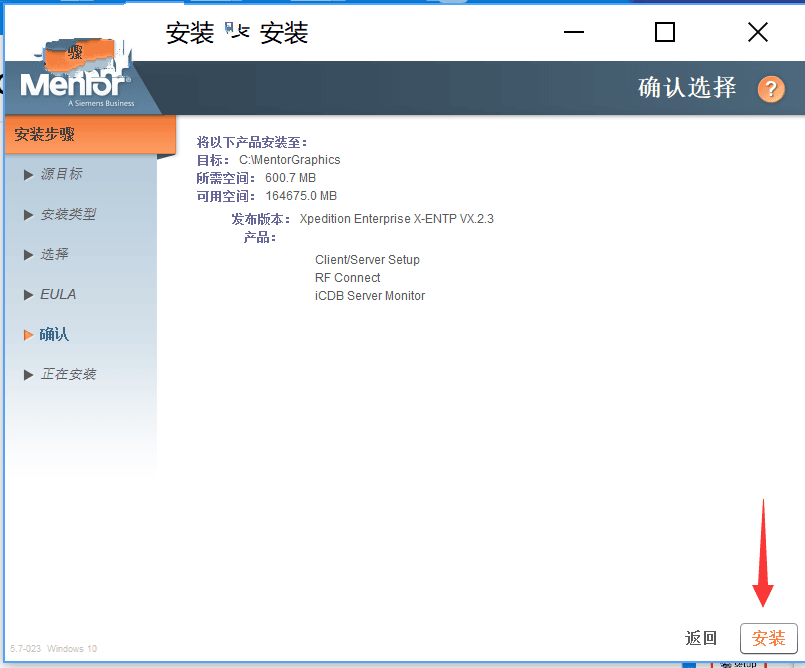
Task: Click the target path C:\MentorGraphics
Action: coord(290,160)
